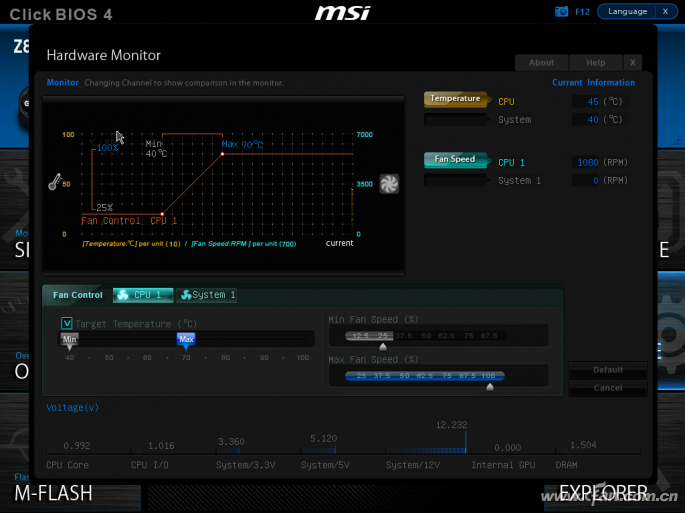This screenshot has width=685, height=513.
Task: Click the About button
Action: pos(541,62)
